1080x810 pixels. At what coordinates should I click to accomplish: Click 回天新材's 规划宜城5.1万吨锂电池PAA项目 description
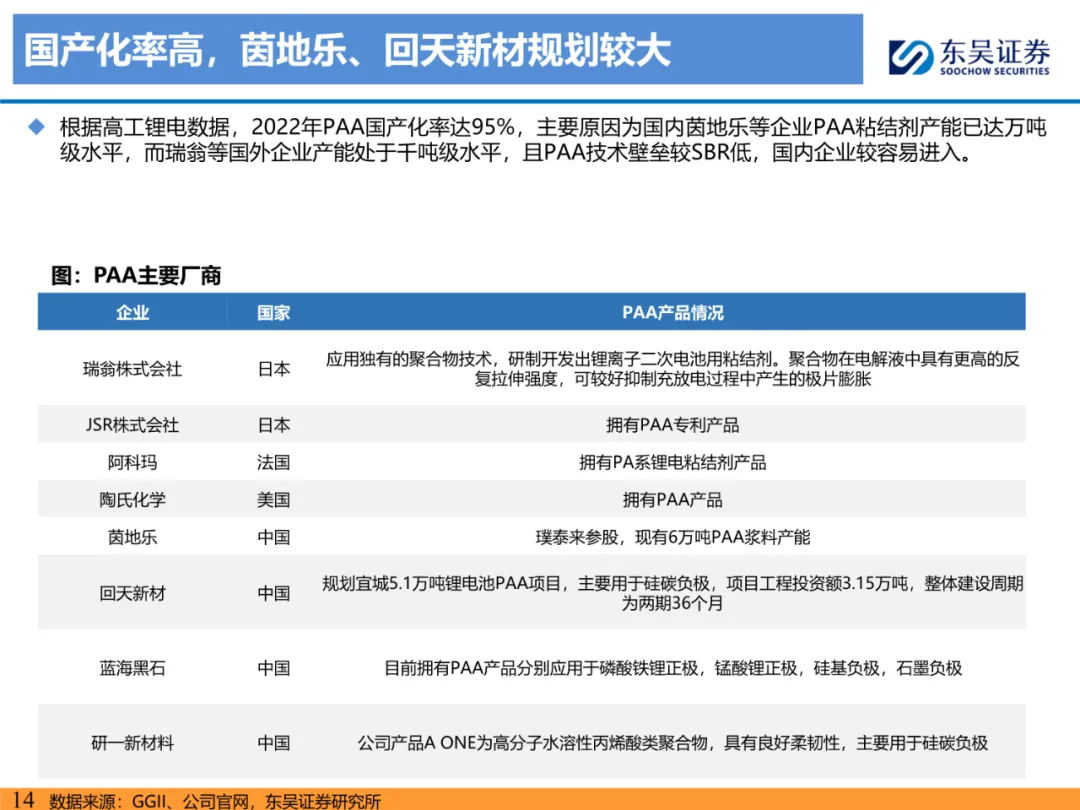tap(673, 593)
